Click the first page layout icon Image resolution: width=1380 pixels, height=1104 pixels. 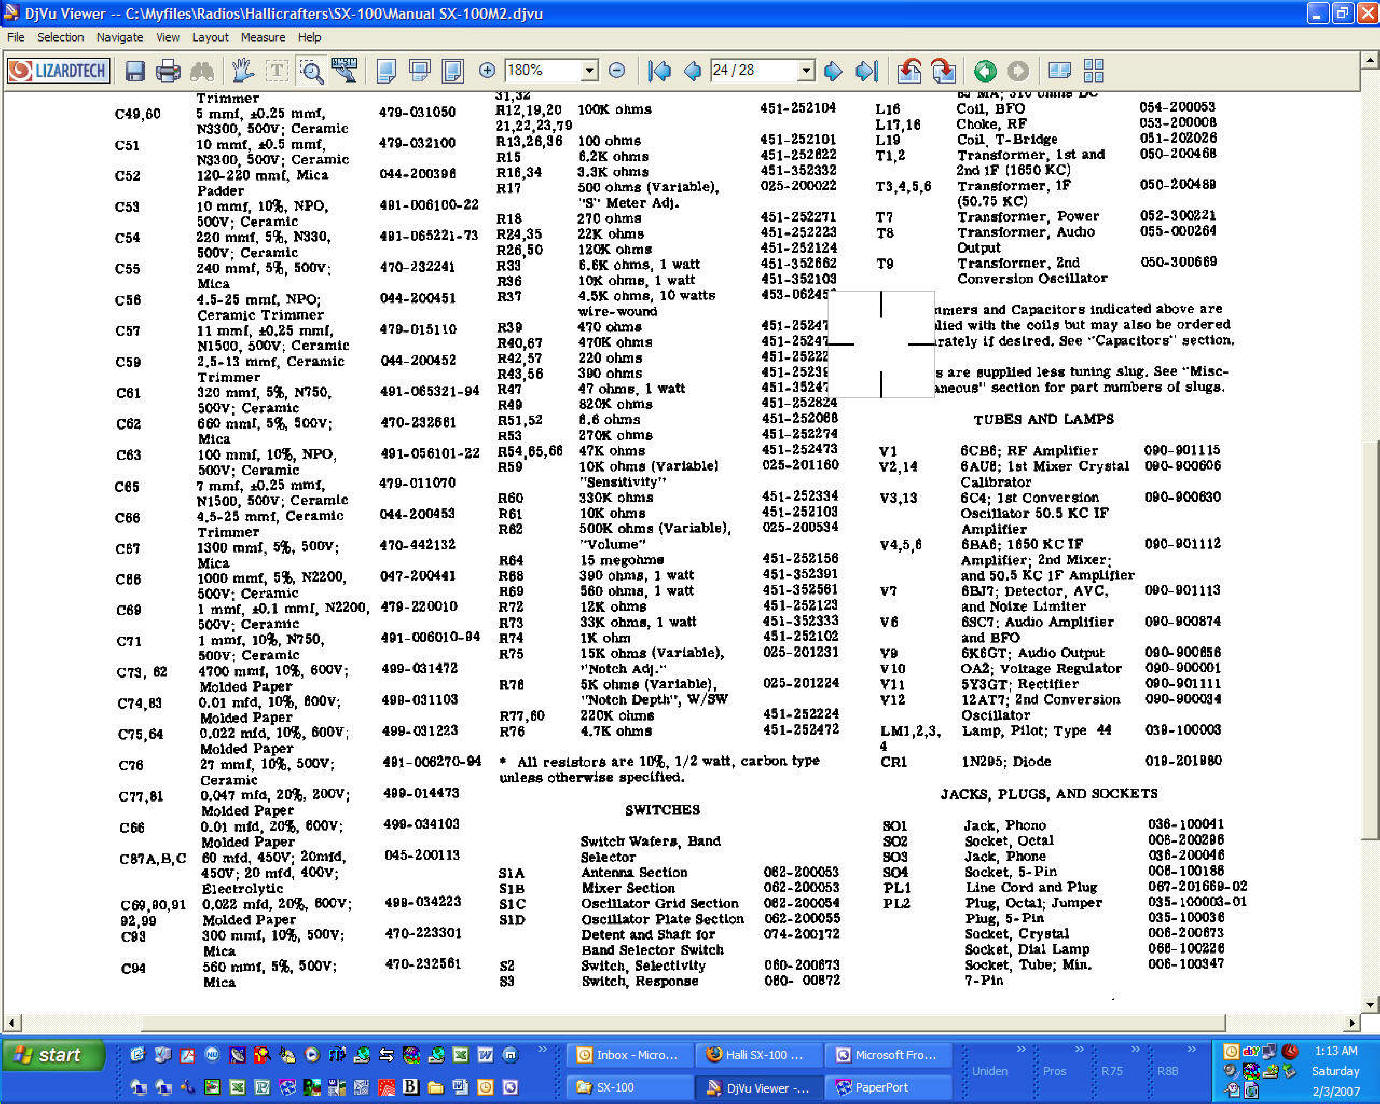pyautogui.click(x=386, y=70)
